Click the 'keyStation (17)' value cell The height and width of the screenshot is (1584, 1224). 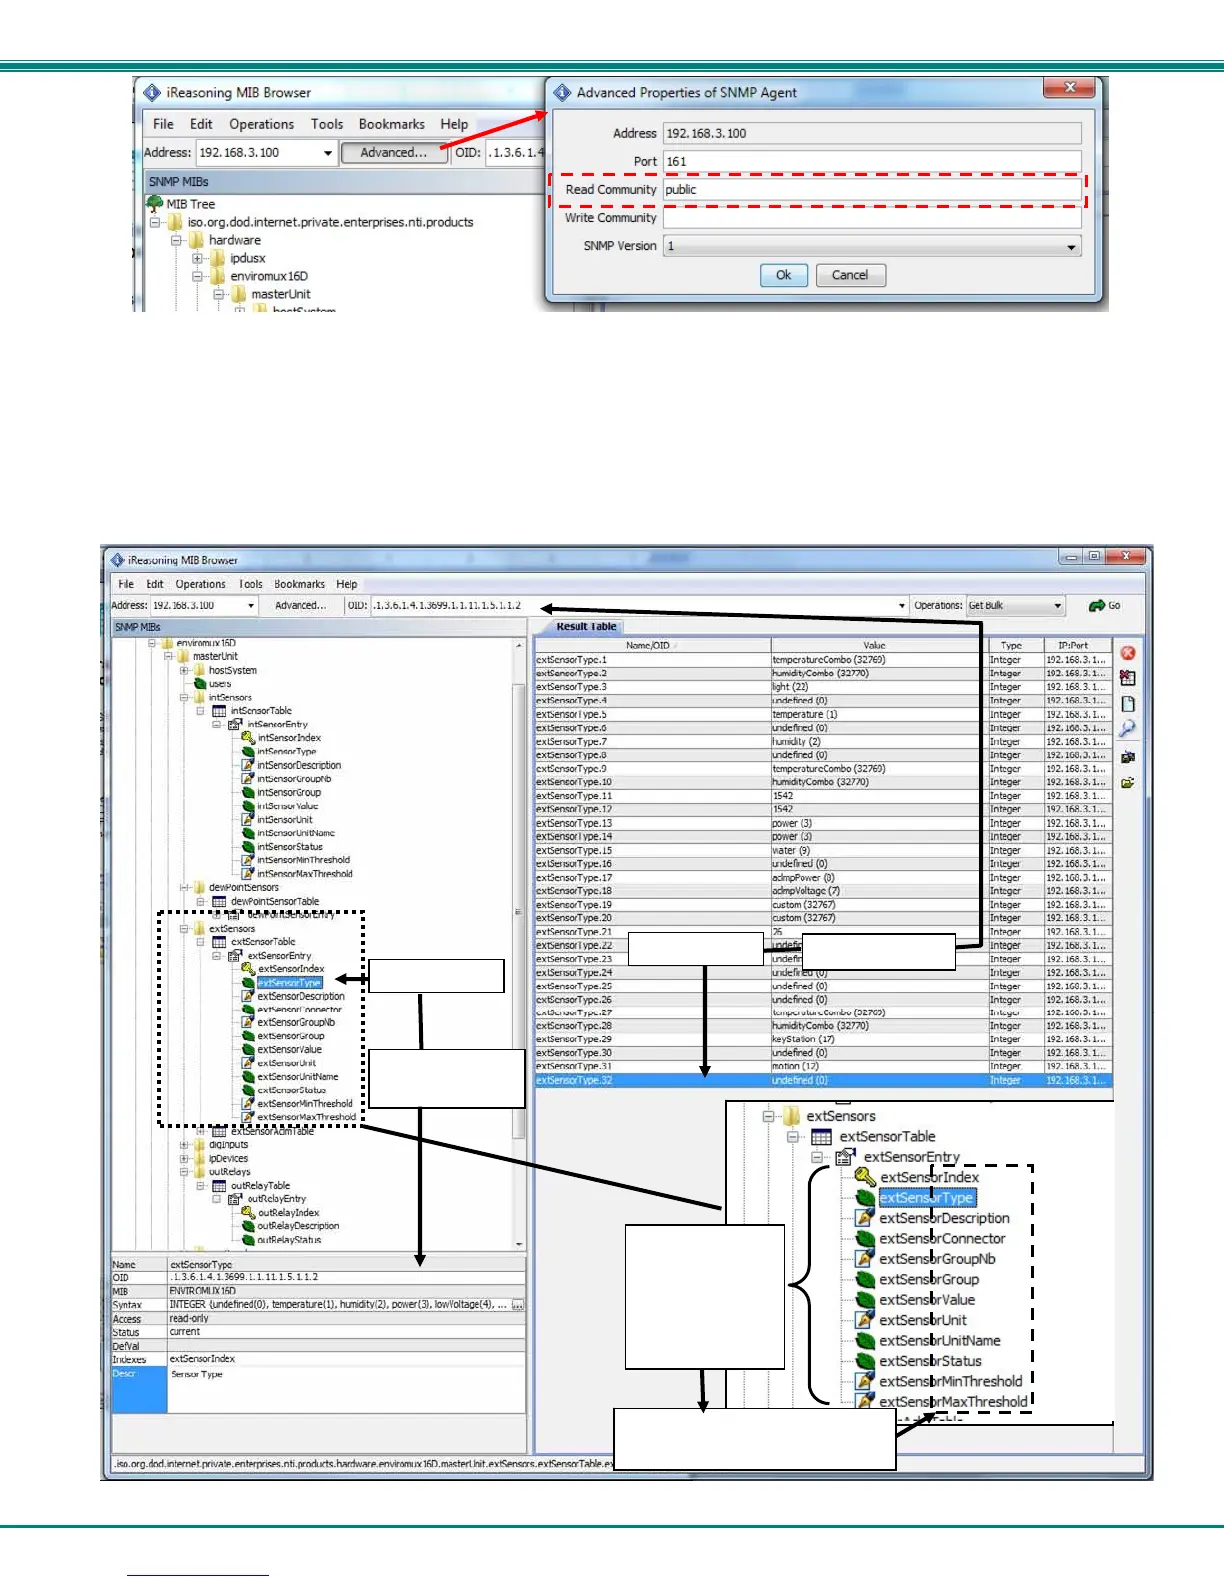[x=878, y=1039]
